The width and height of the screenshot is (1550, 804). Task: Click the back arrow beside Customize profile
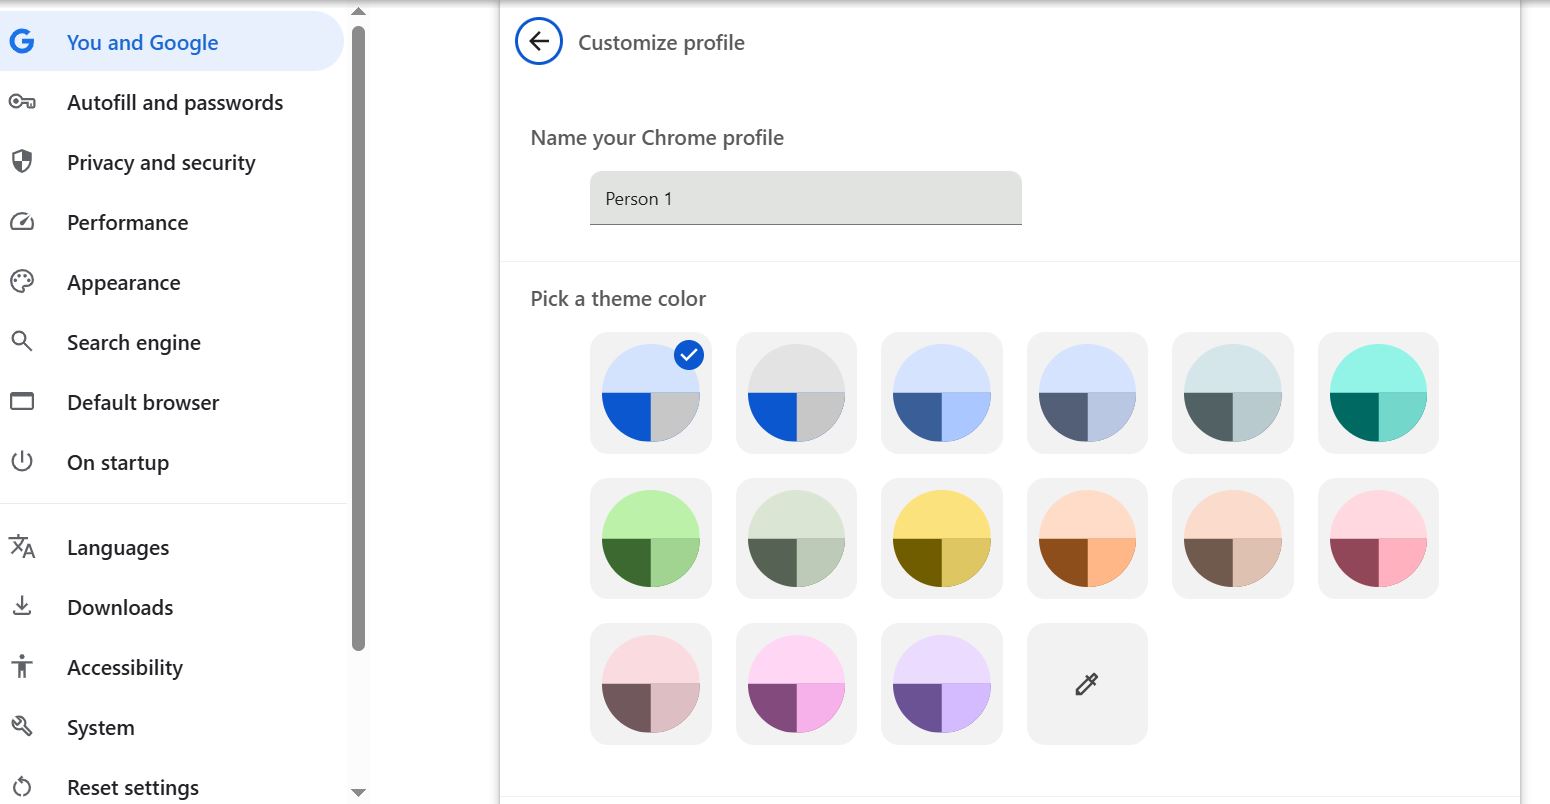(539, 42)
